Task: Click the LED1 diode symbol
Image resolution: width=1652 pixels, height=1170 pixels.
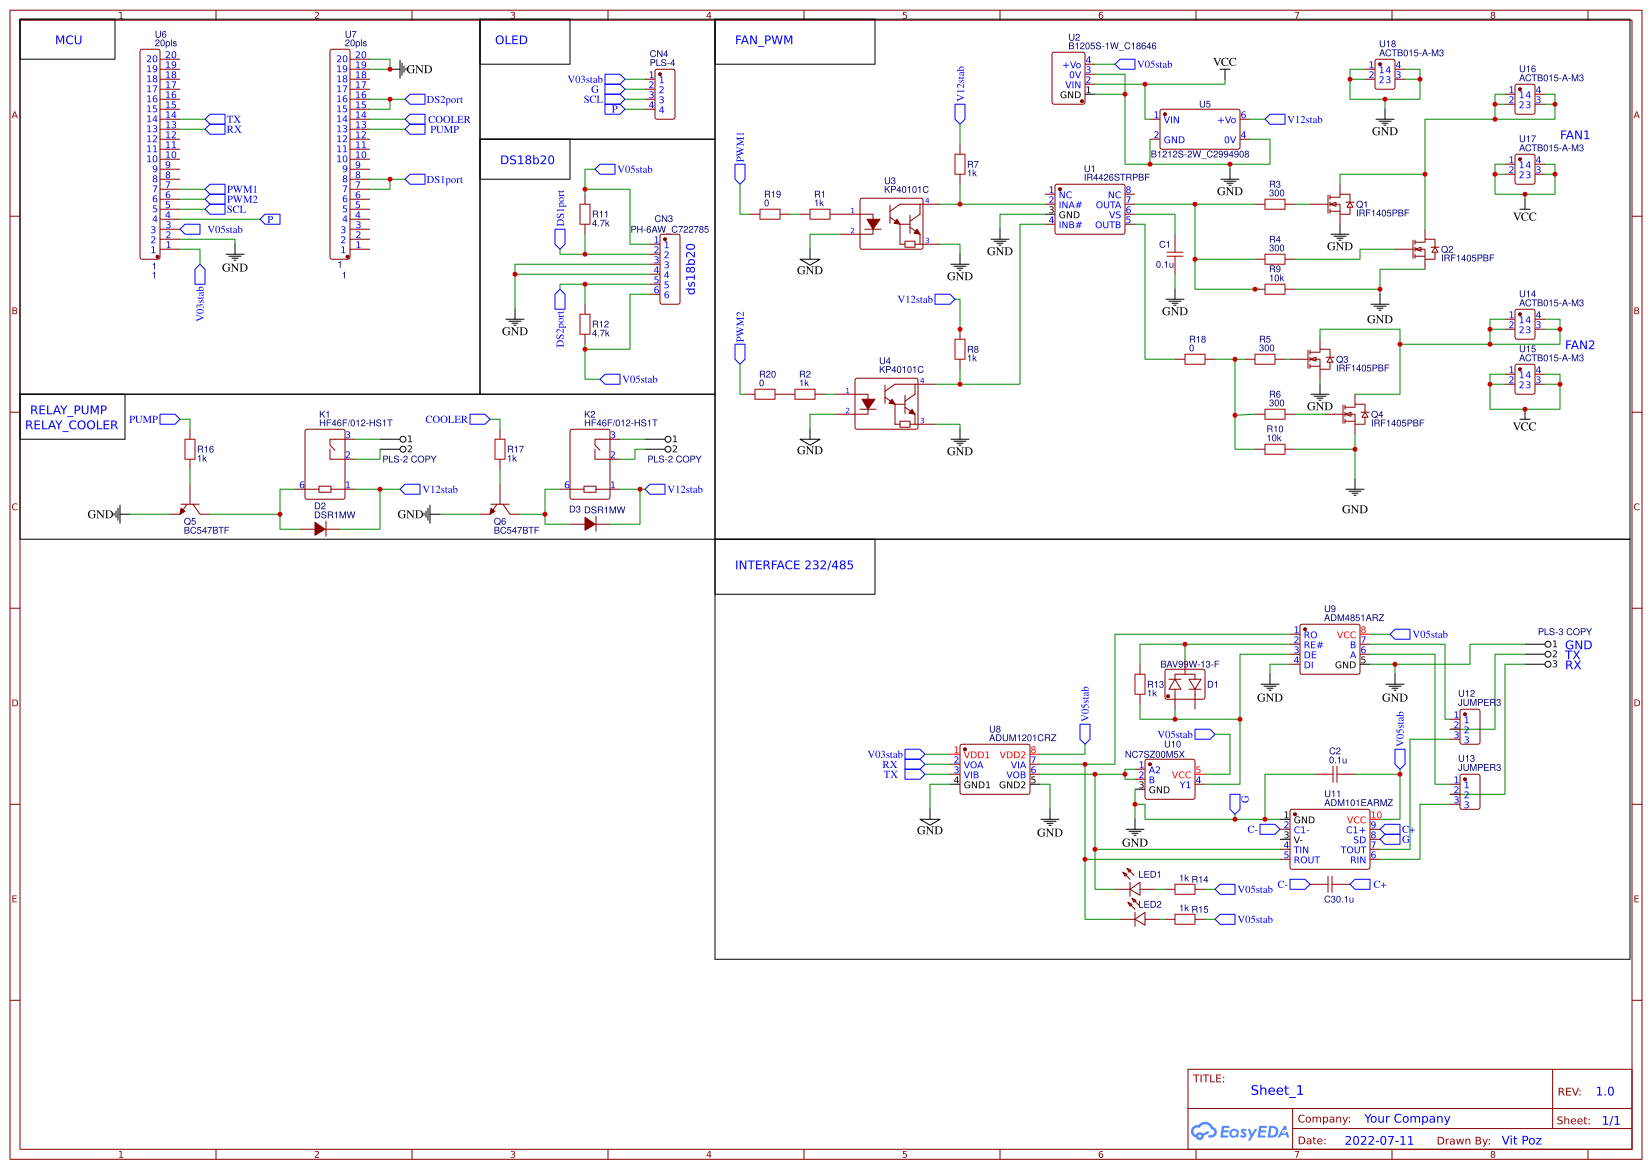Action: (x=1135, y=888)
